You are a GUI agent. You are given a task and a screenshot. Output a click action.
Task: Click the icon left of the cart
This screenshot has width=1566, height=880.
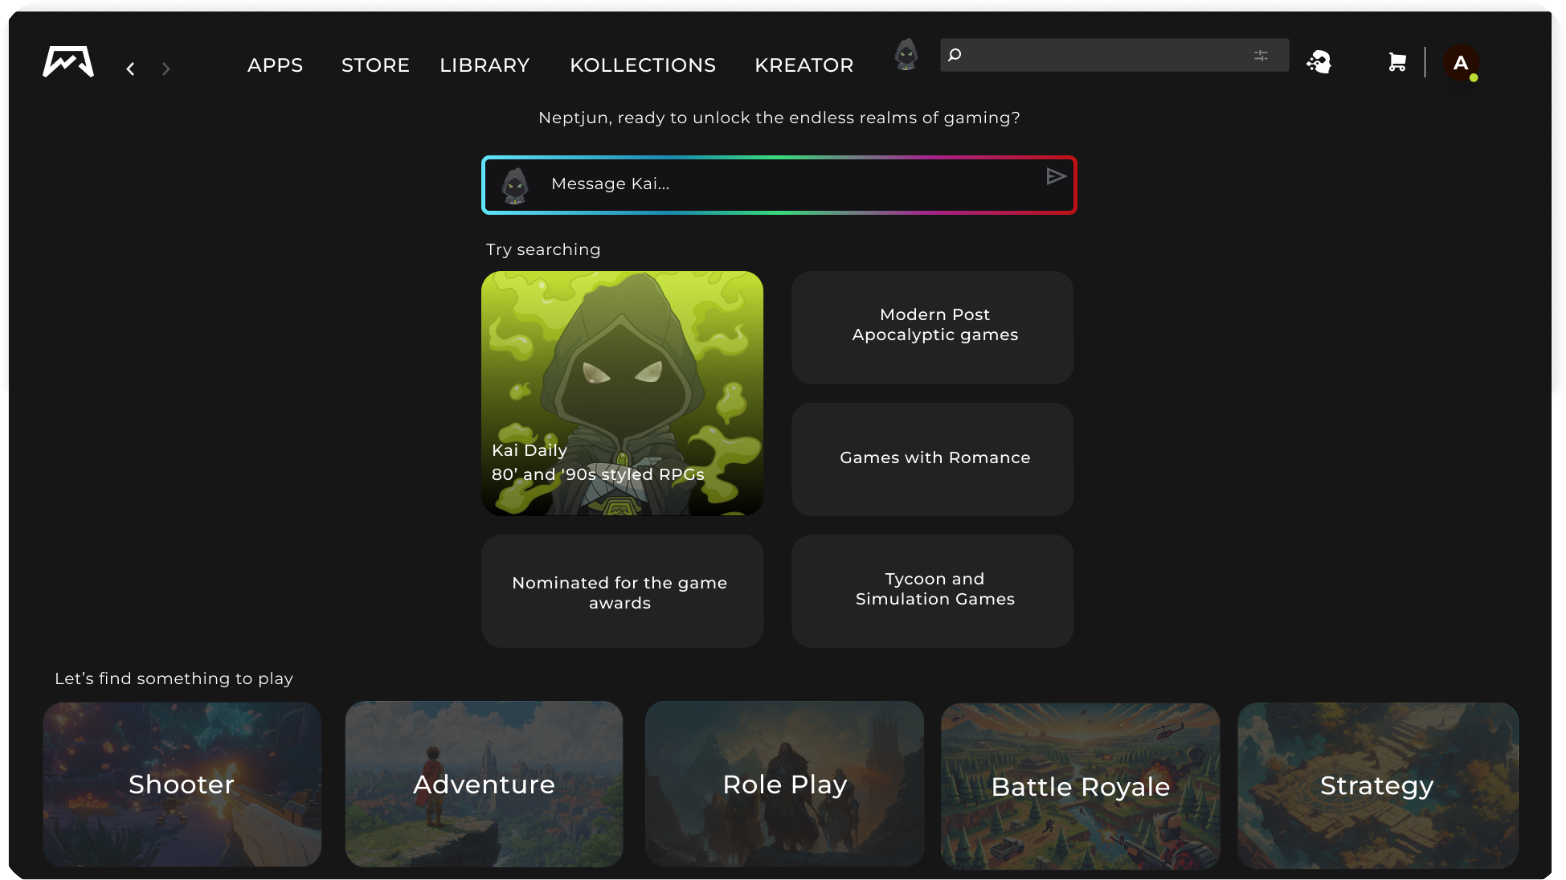click(x=1319, y=63)
